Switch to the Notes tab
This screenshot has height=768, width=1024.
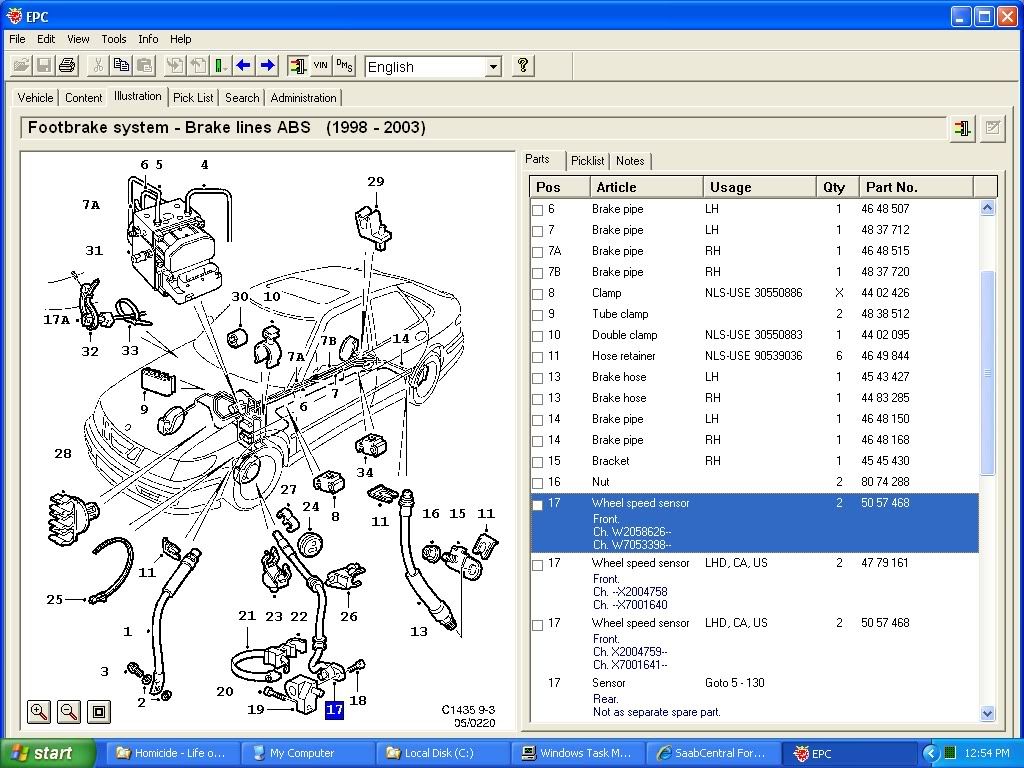pos(630,160)
